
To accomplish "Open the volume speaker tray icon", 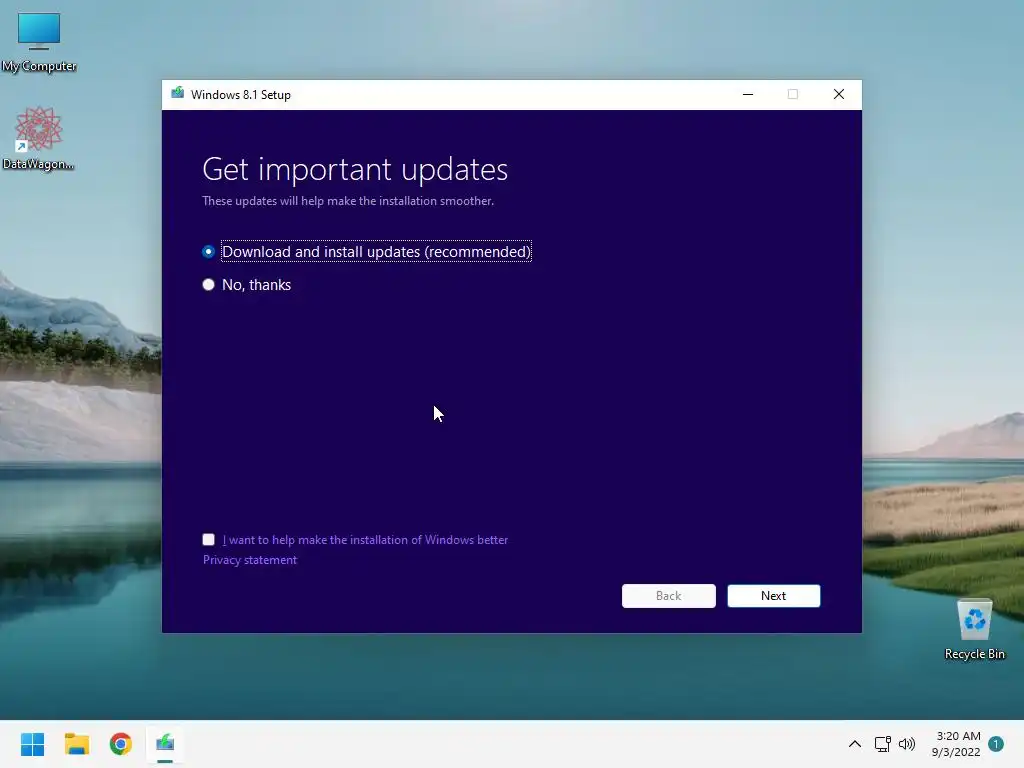I will pyautogui.click(x=906, y=744).
